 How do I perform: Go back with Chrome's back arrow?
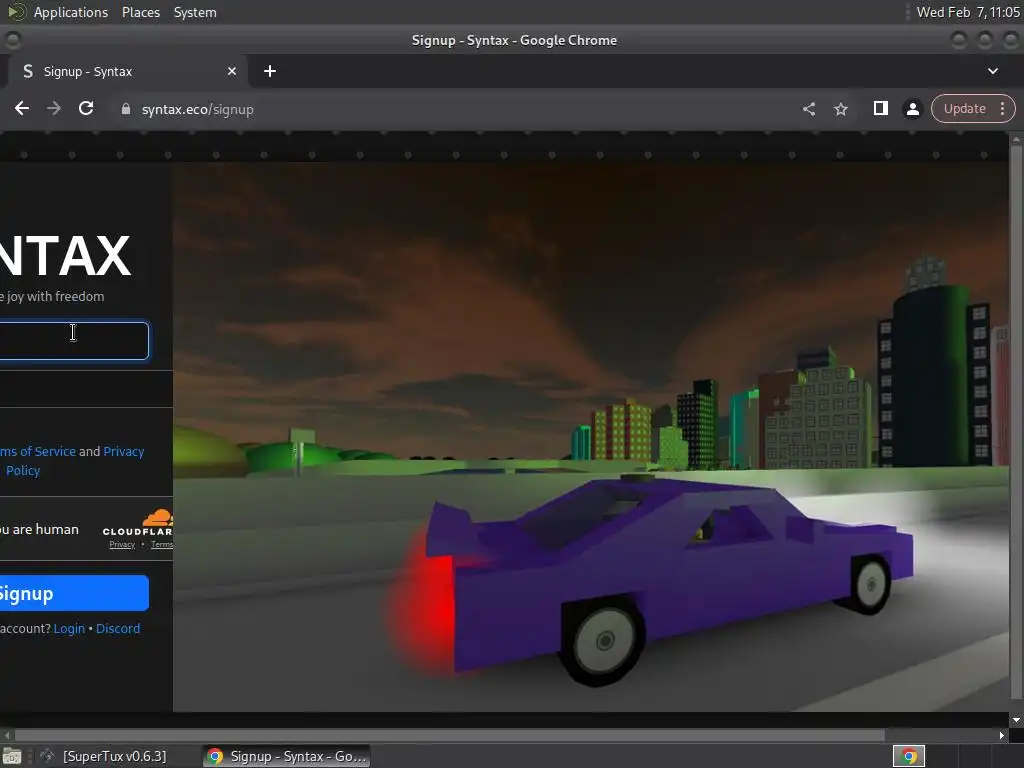coord(22,108)
